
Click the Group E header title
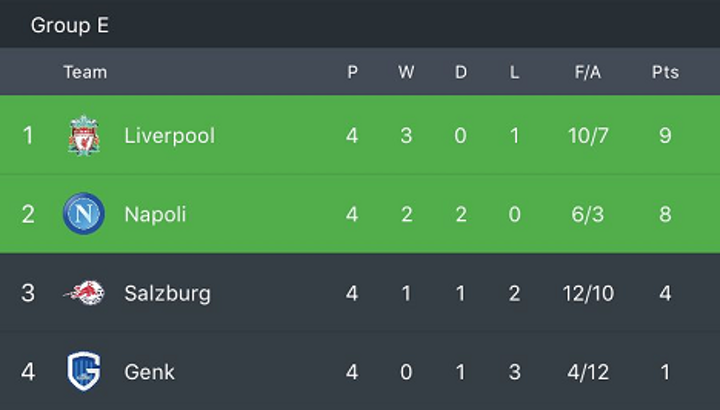[70, 25]
